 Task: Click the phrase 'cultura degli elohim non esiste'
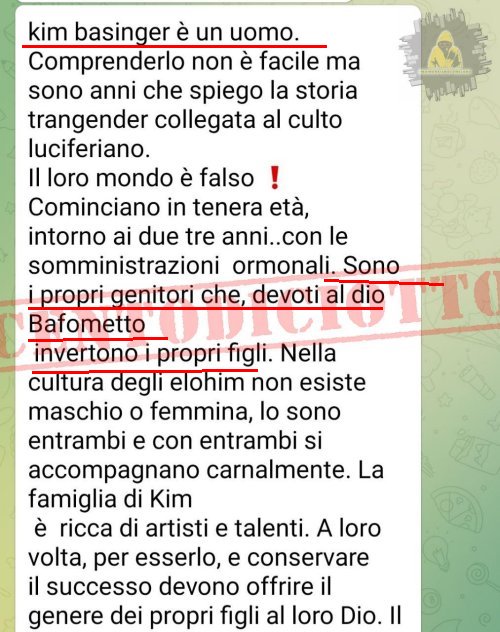197,382
